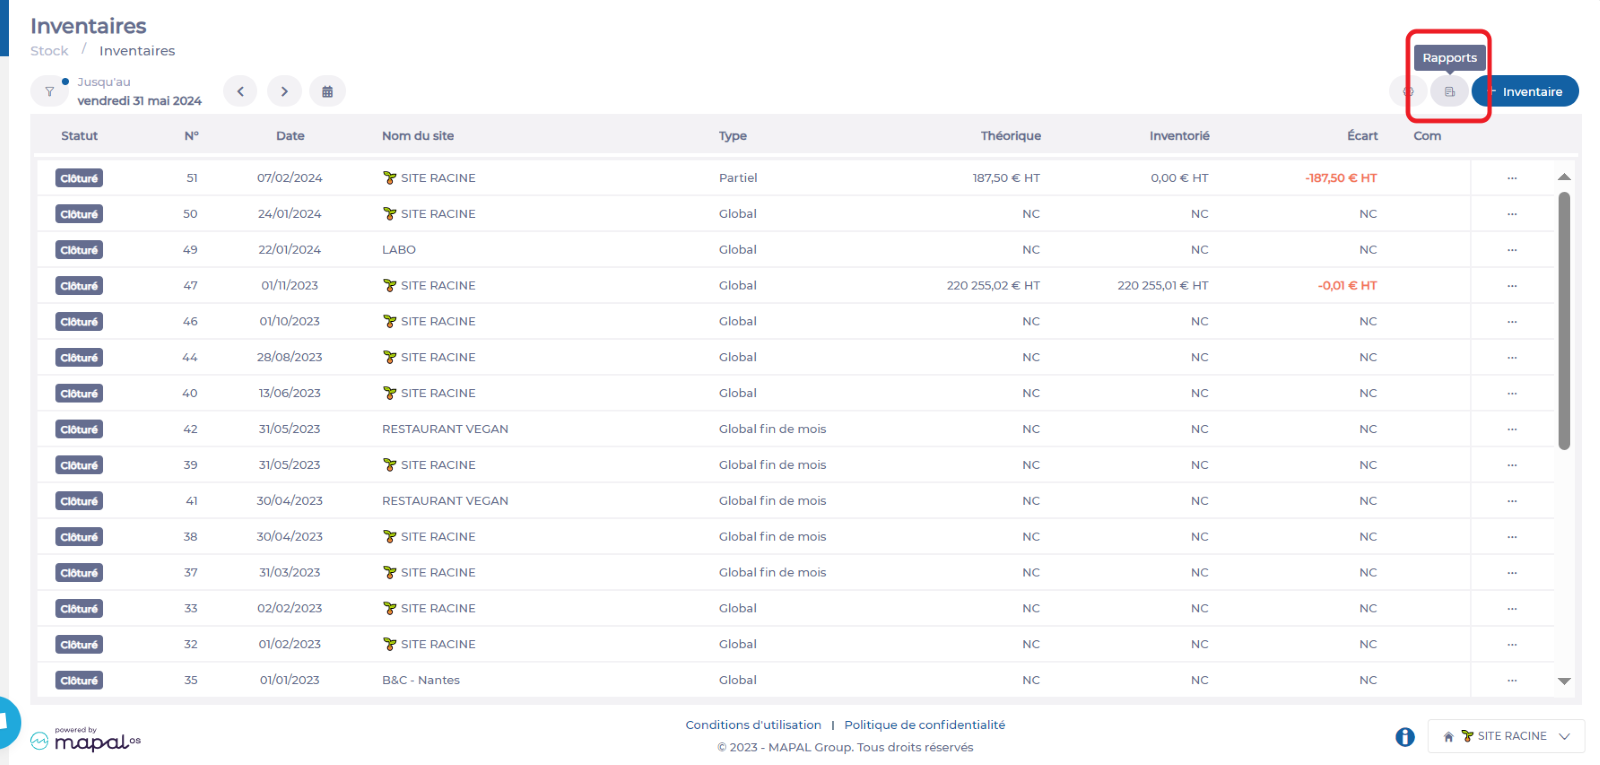Sort by the Type column header
This screenshot has width=1600, height=765.
pyautogui.click(x=733, y=136)
